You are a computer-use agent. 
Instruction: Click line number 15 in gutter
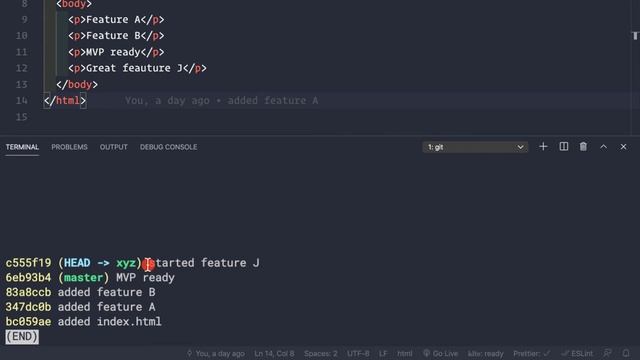tap(22, 117)
